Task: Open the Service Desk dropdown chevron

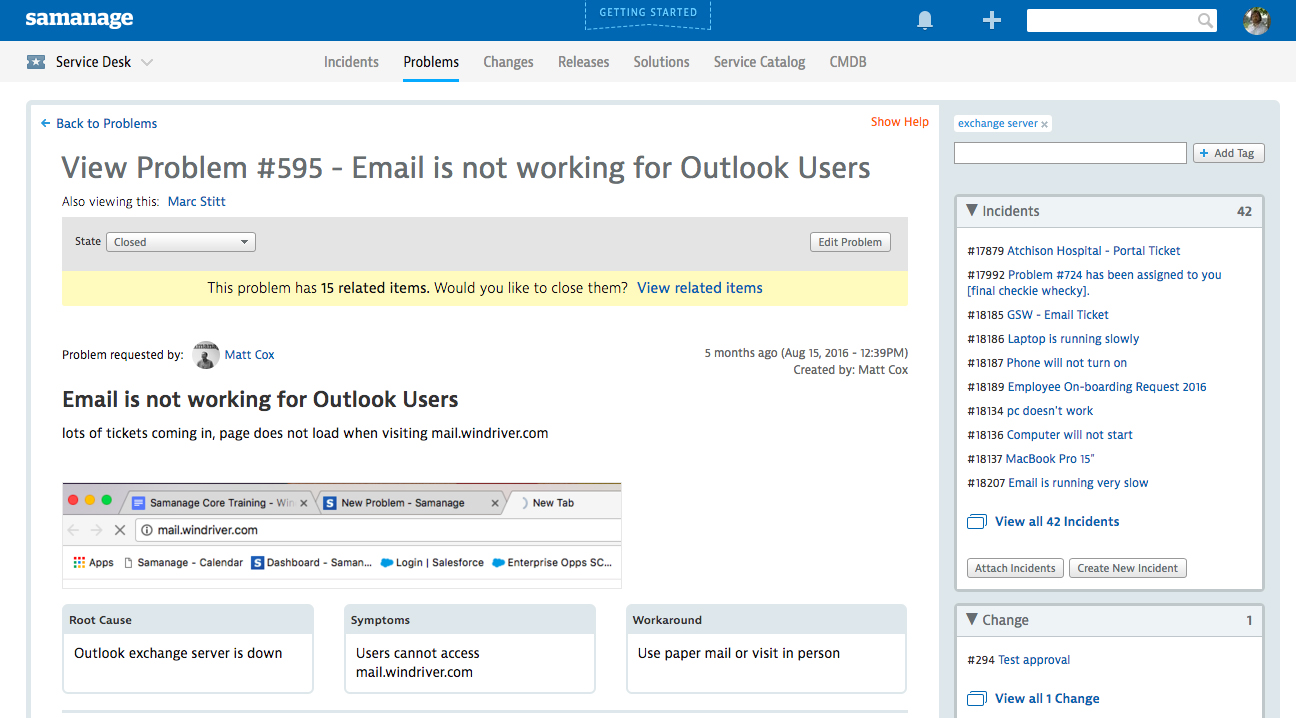Action: pyautogui.click(x=147, y=62)
